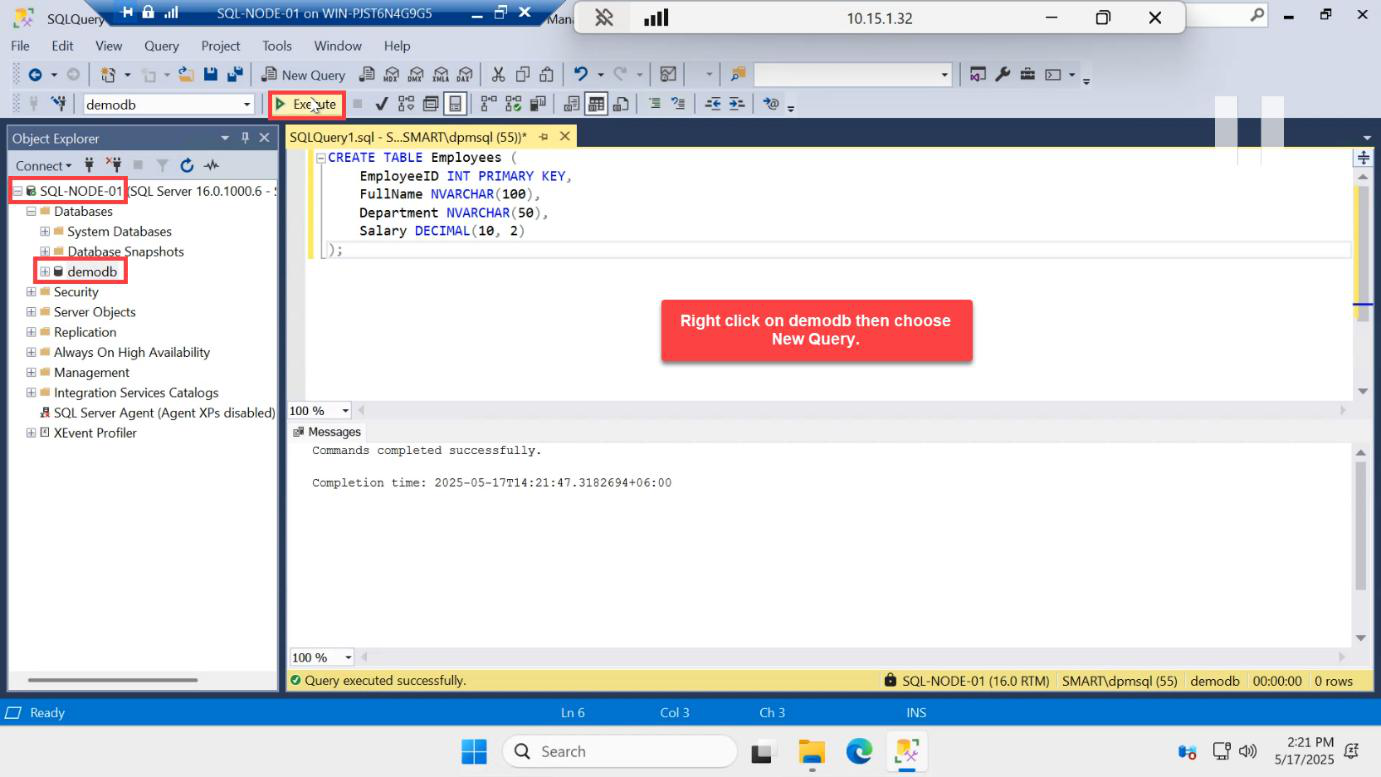
Task: Click the Navigate Backward arrow icon
Action: [35, 74]
